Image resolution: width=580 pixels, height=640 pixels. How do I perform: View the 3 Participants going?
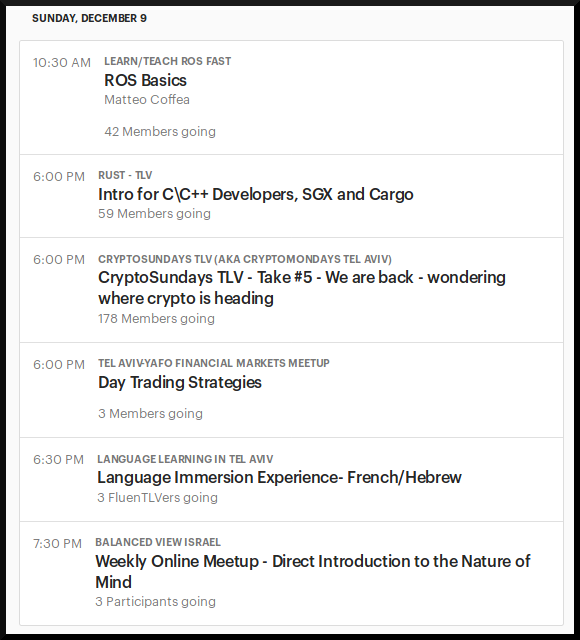point(156,602)
